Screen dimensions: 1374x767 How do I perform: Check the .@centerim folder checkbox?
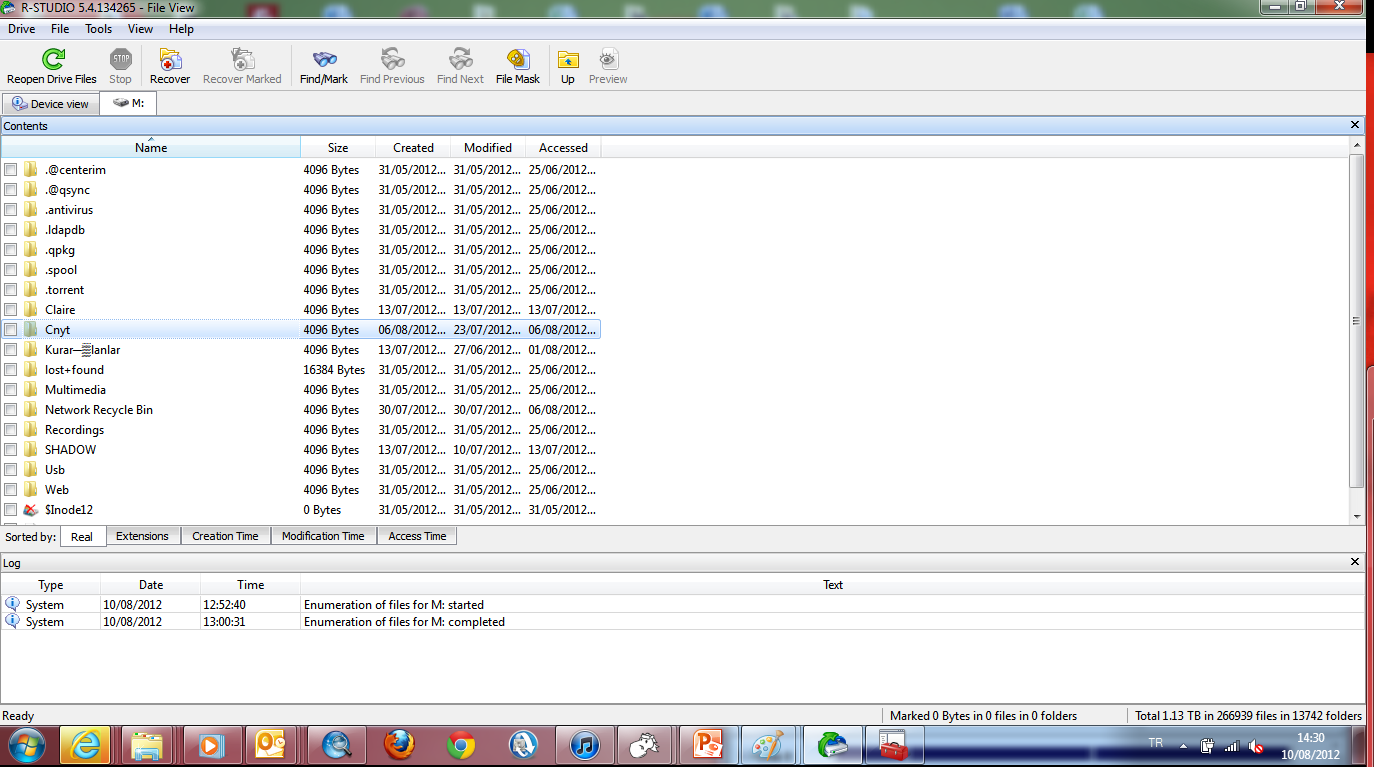[x=11, y=170]
